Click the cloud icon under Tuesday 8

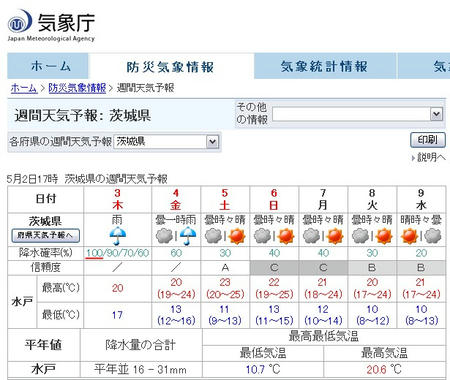pyautogui.click(x=360, y=236)
